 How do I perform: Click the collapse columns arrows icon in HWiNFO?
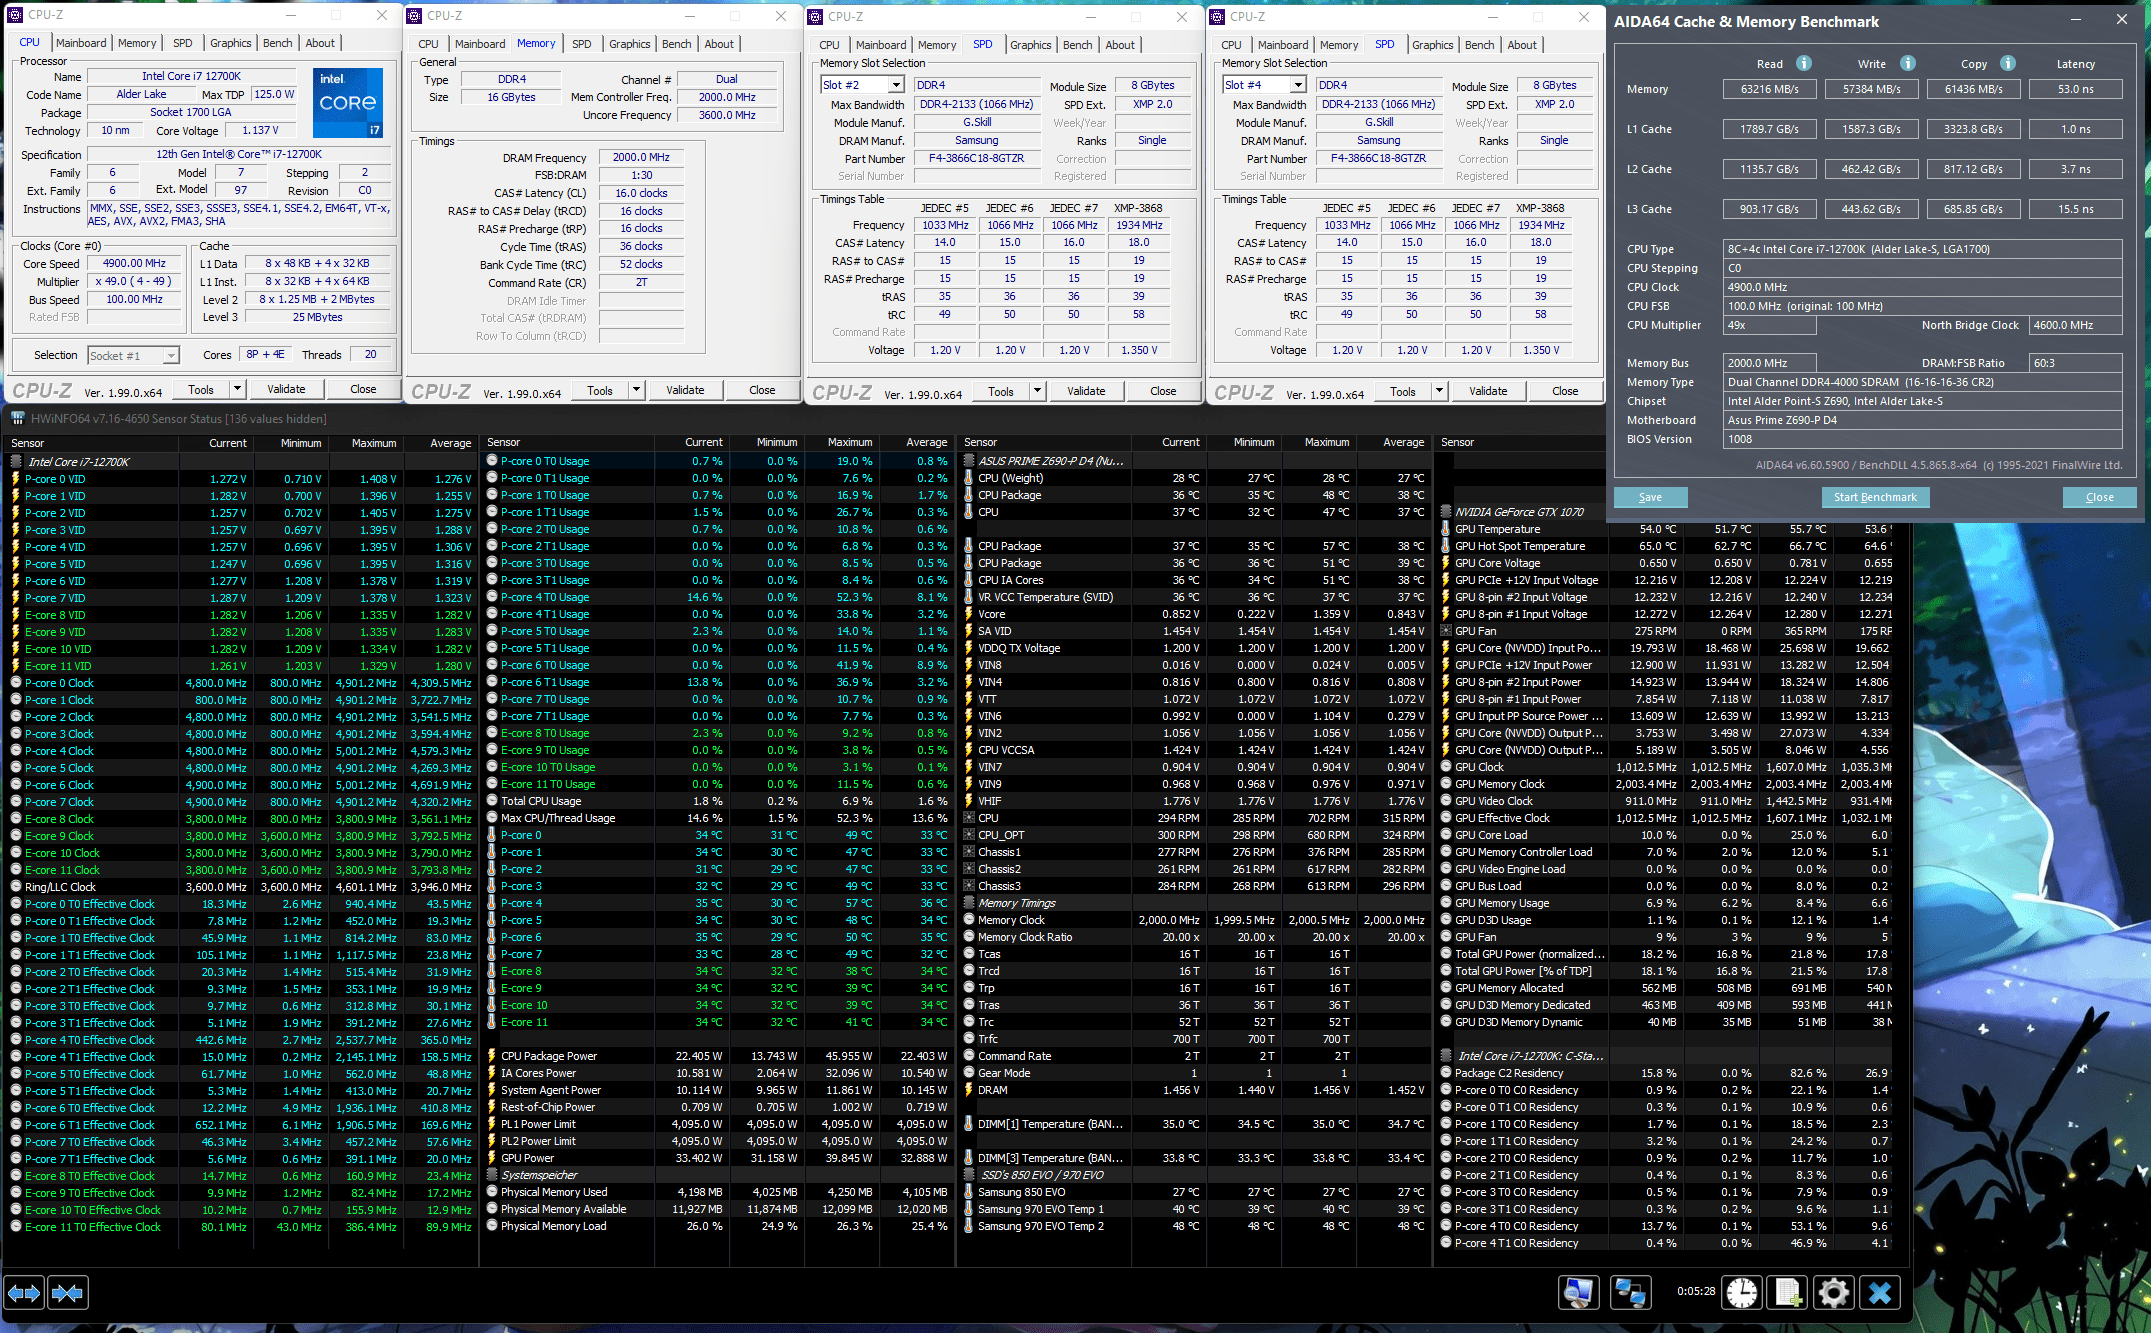(67, 1293)
